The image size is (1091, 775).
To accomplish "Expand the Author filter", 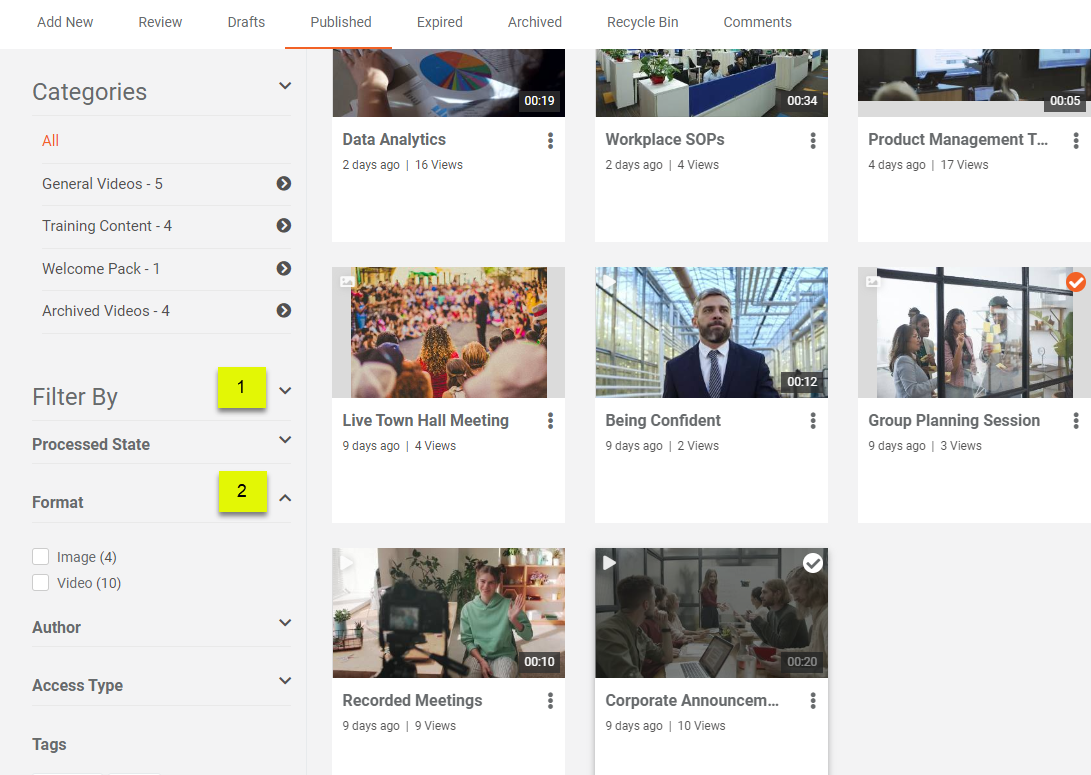I will click(285, 623).
